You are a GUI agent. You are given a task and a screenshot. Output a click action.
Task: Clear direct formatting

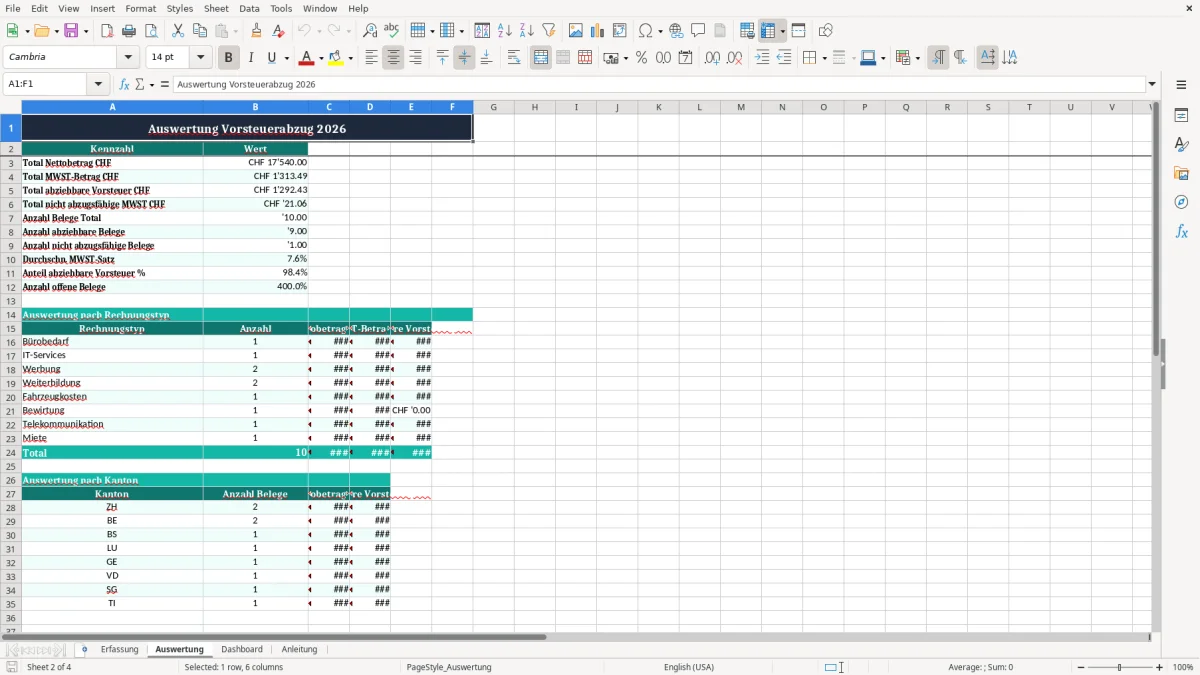point(278,31)
